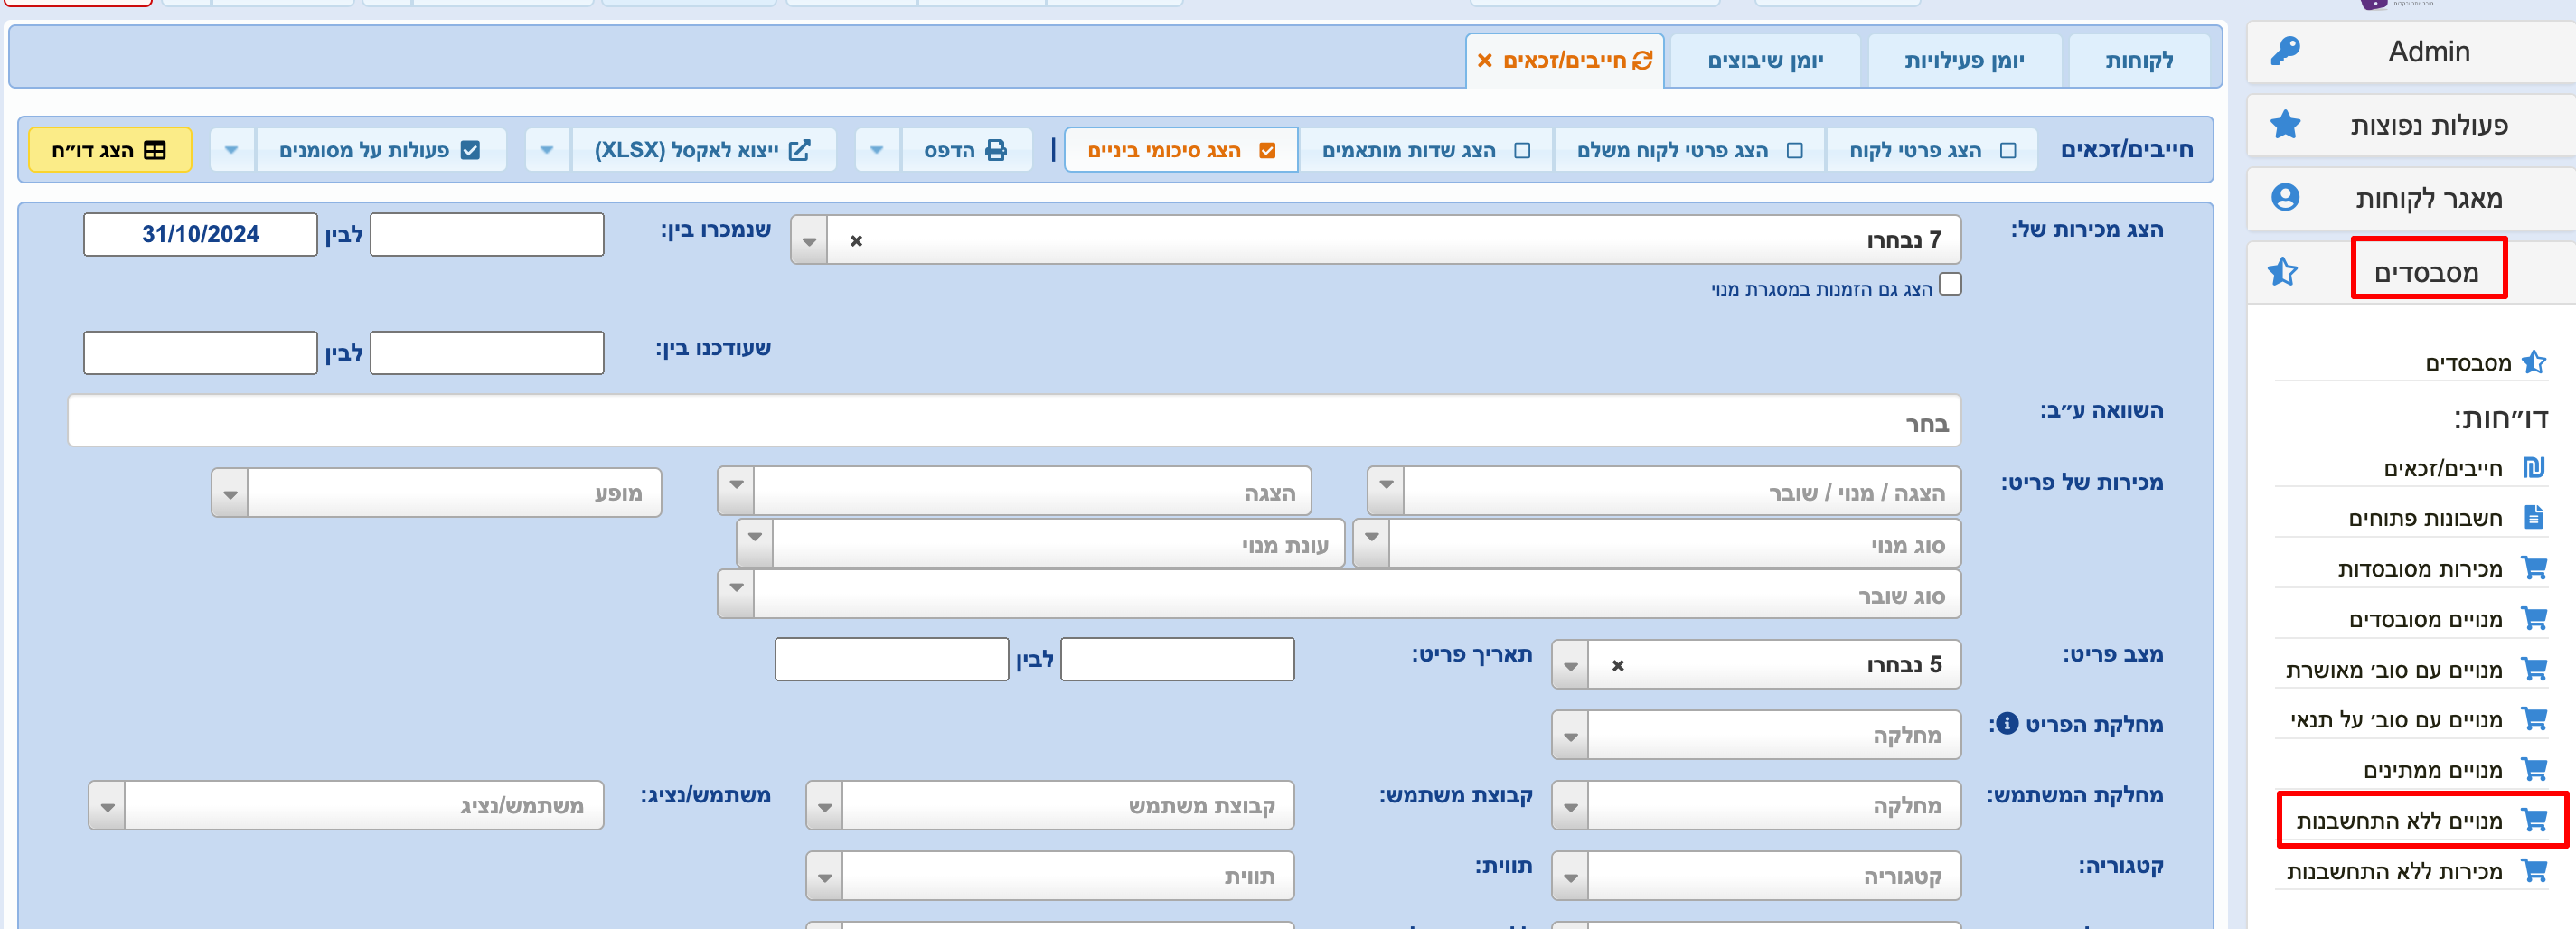The width and height of the screenshot is (2576, 929).
Task: Click the shekel icon beside חייבים/זכאים report
Action: (x=2534, y=467)
